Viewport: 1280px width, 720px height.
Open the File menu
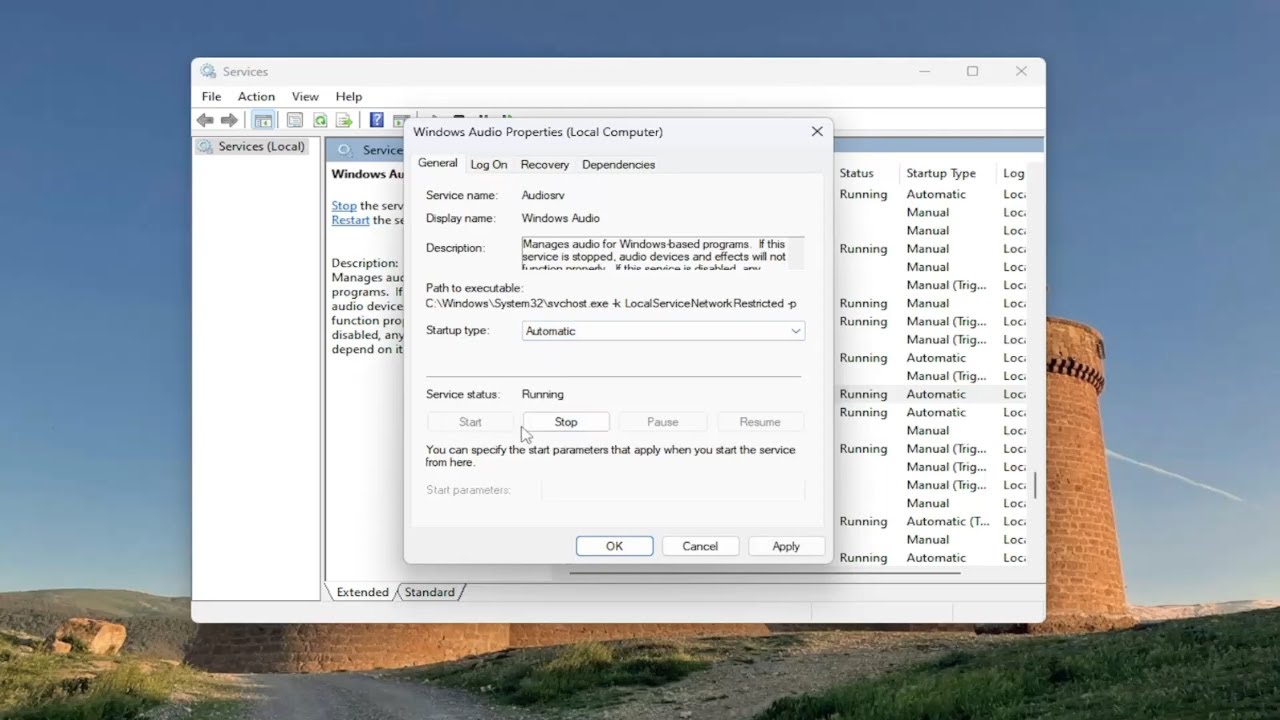tap(211, 96)
